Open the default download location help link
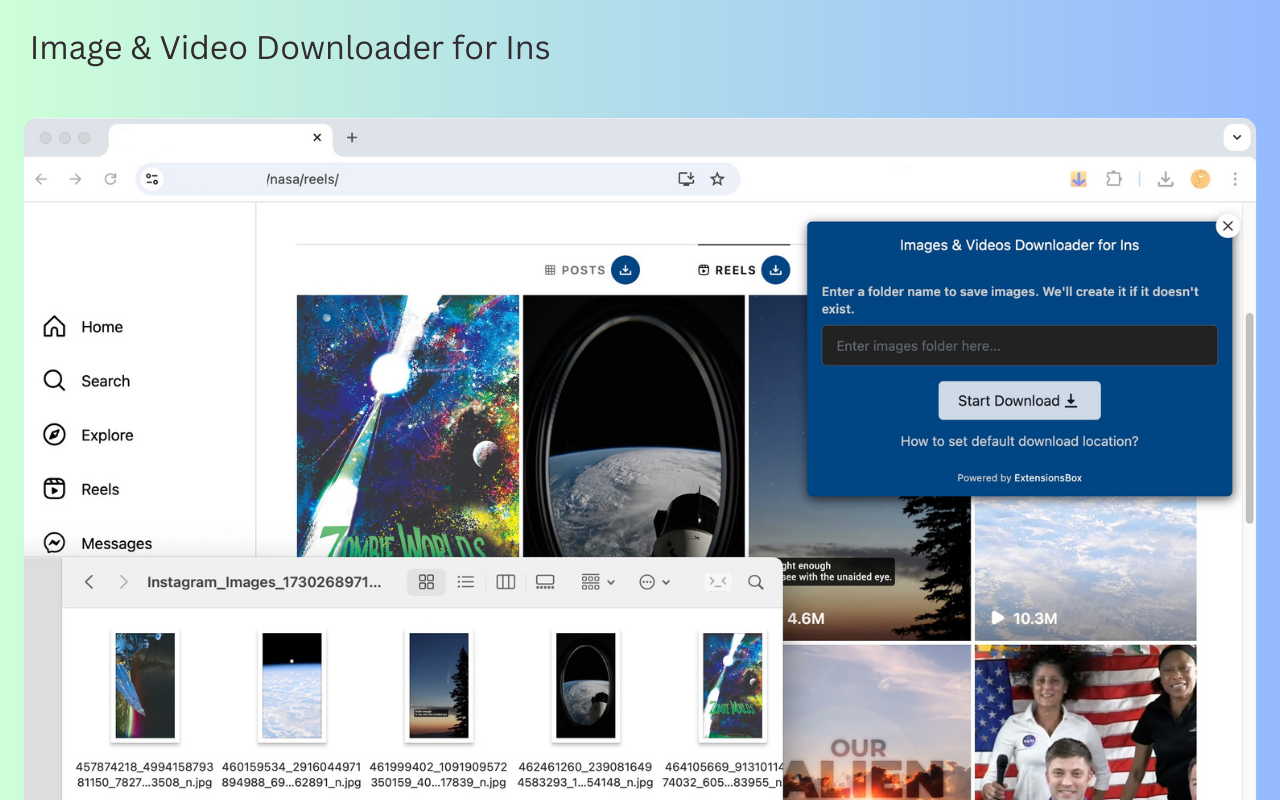The width and height of the screenshot is (1280, 800). click(x=1019, y=441)
